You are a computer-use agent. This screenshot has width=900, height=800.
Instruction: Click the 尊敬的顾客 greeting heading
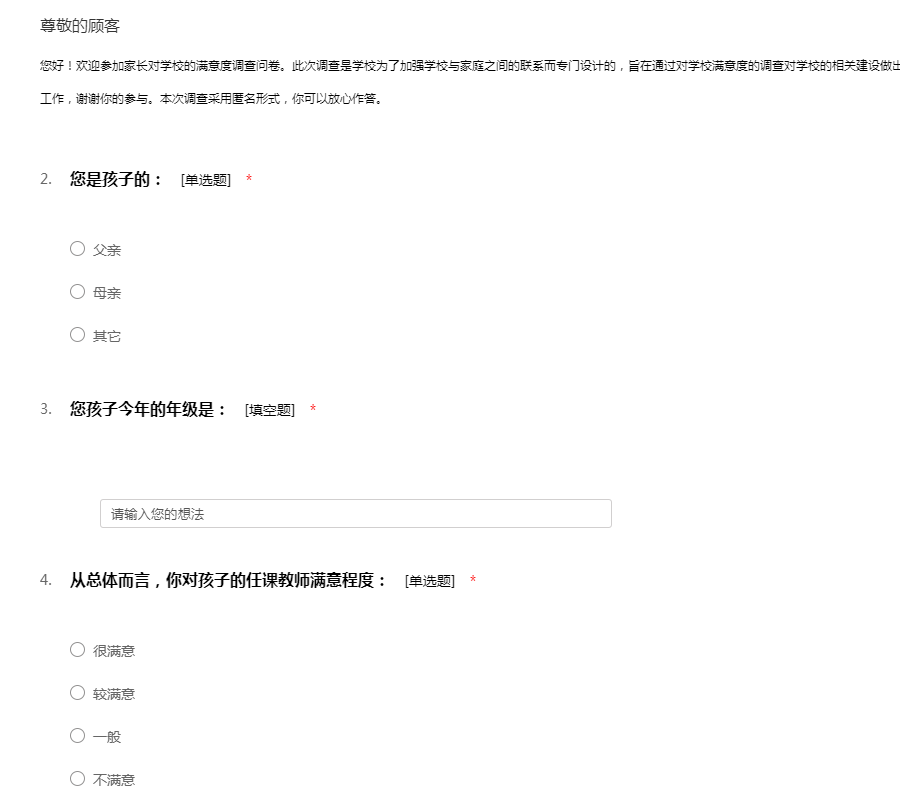pyautogui.click(x=80, y=26)
